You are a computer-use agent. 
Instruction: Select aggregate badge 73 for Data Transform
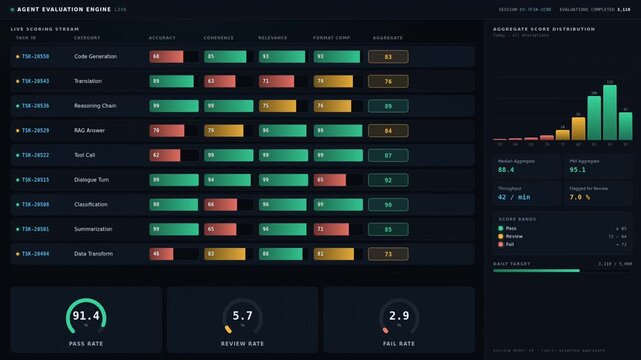coord(388,254)
